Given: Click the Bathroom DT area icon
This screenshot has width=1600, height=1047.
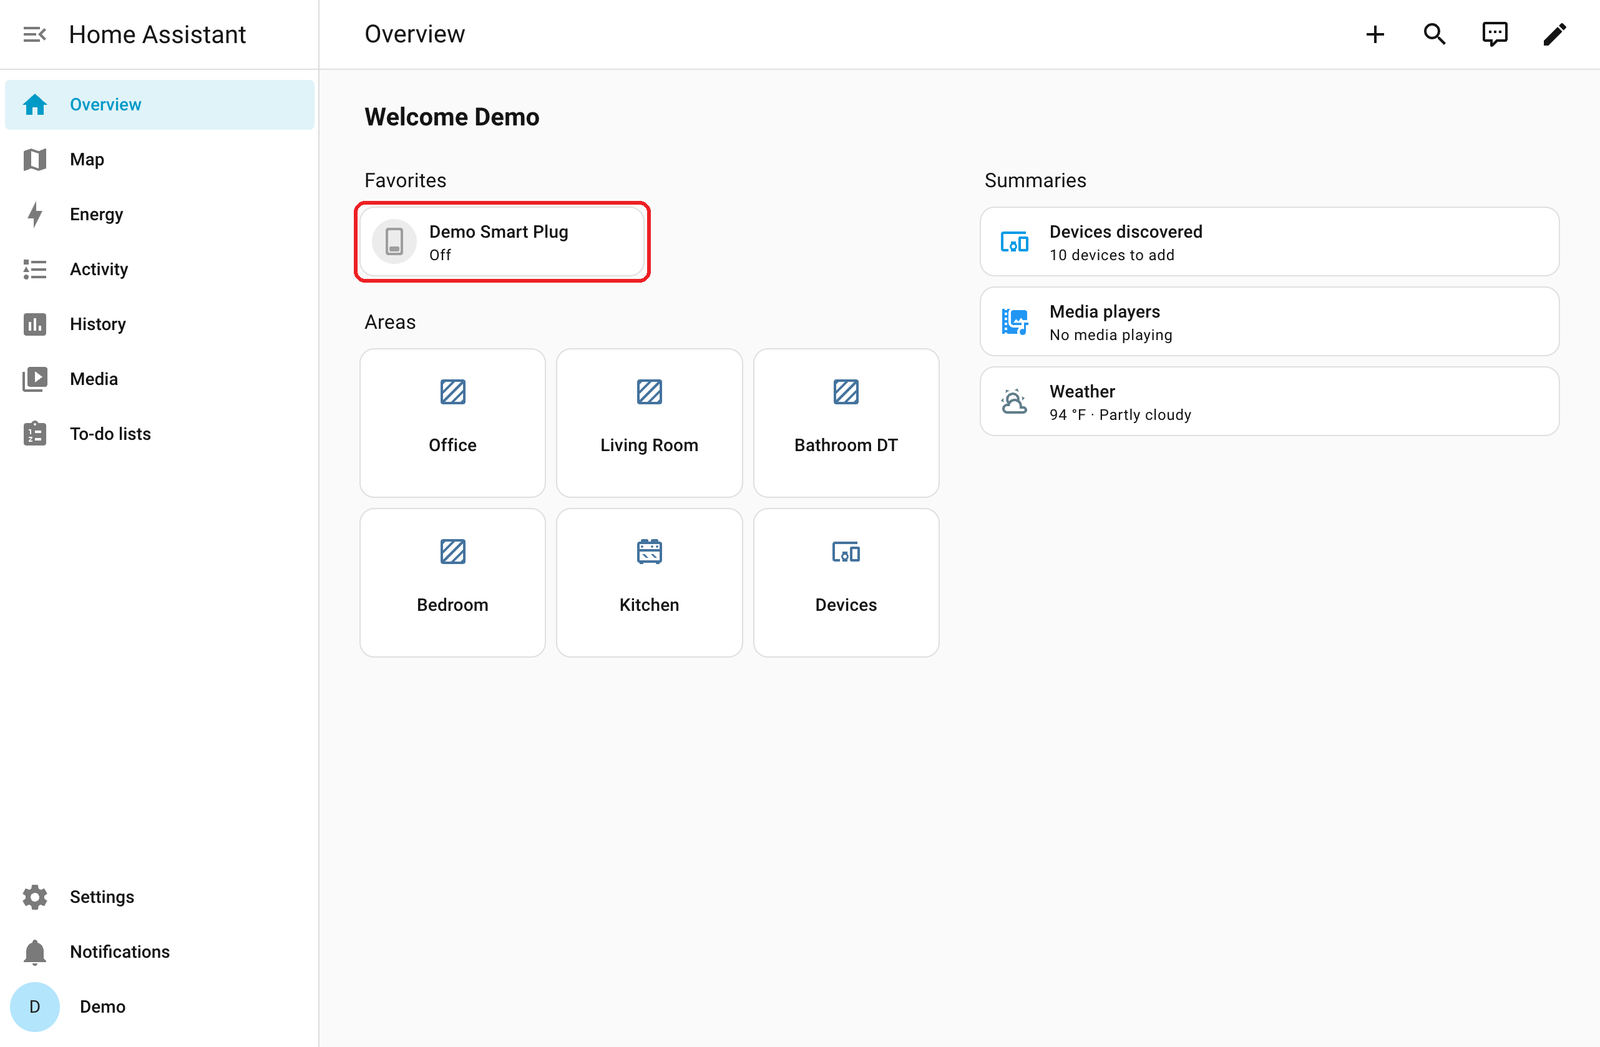Looking at the screenshot, I should tap(846, 392).
